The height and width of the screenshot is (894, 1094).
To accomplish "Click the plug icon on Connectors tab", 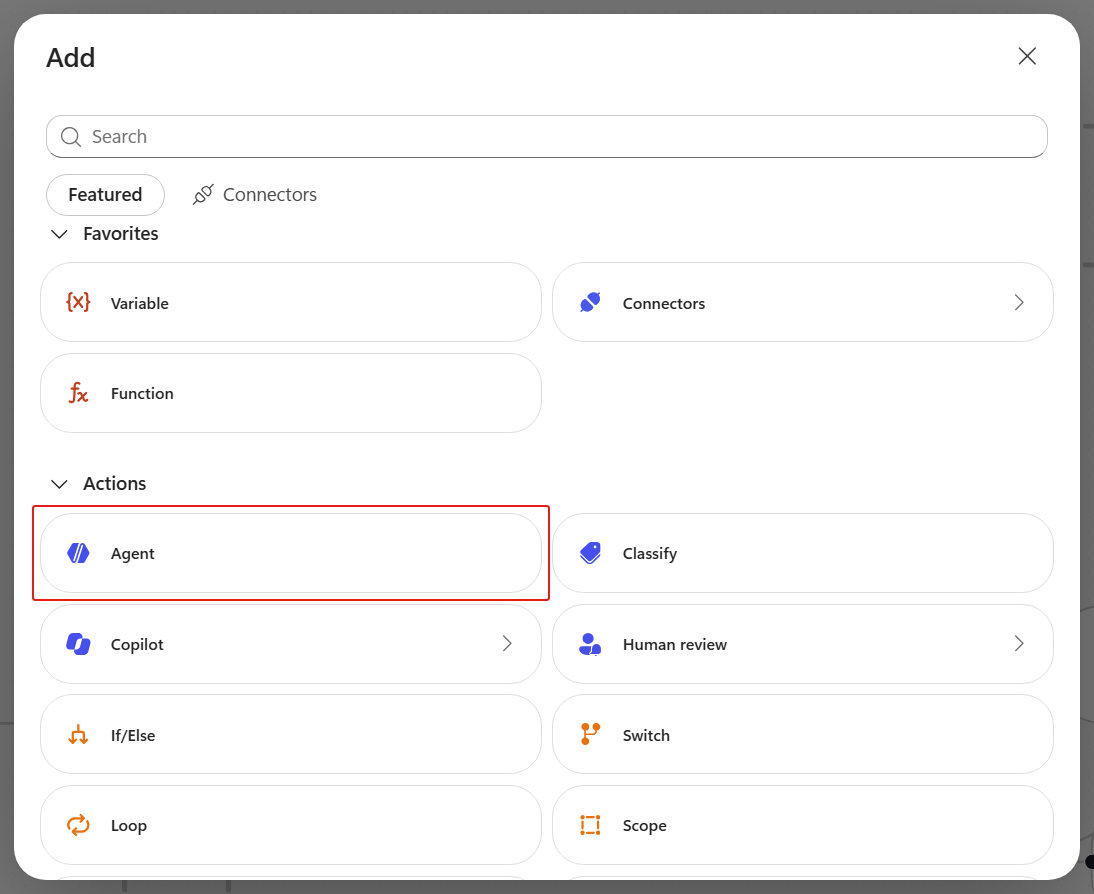I will 203,195.
